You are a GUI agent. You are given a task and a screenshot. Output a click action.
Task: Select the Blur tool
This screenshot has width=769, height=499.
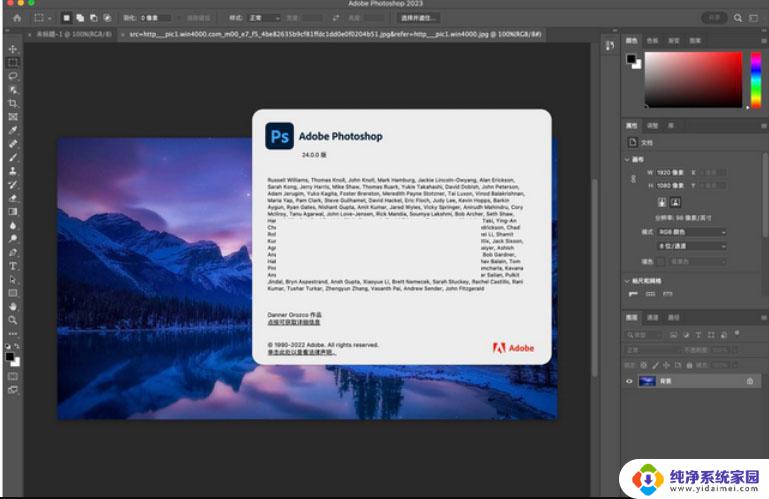13,225
